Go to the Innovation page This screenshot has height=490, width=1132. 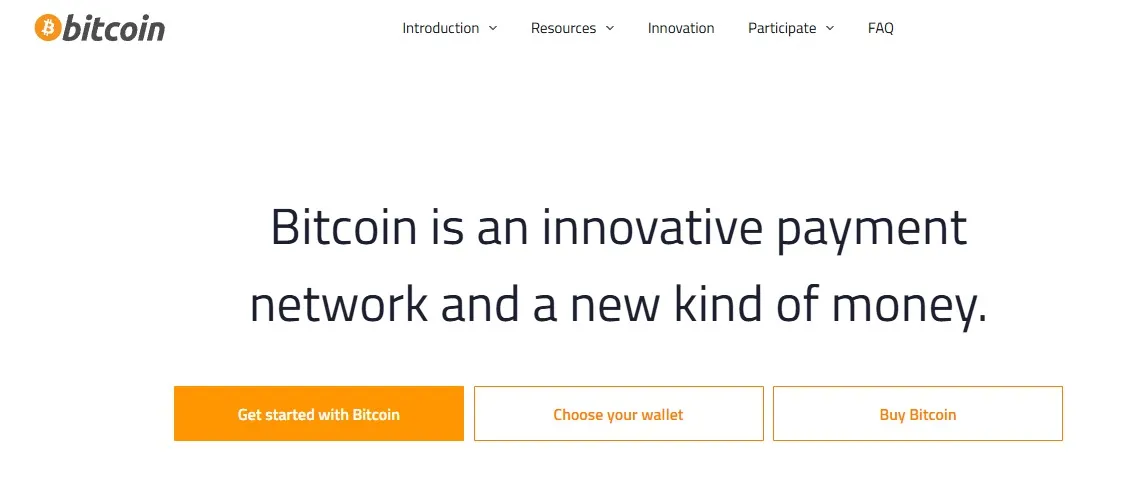(681, 28)
